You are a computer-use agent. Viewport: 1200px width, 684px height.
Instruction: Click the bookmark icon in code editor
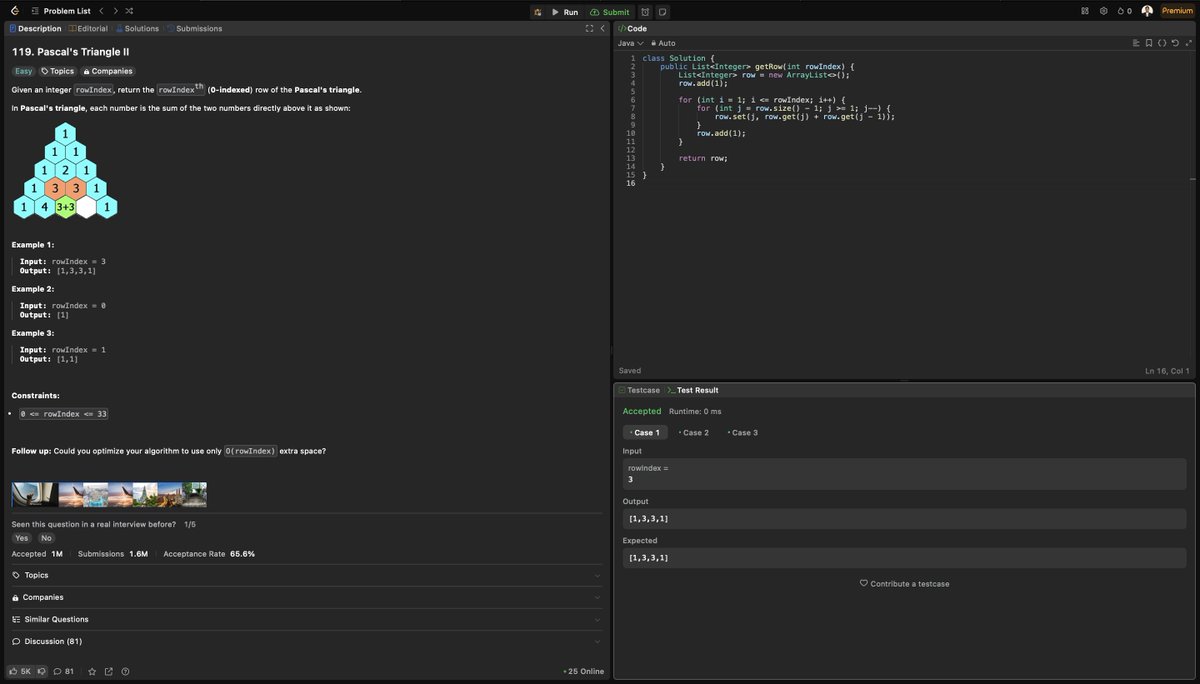tap(1149, 43)
